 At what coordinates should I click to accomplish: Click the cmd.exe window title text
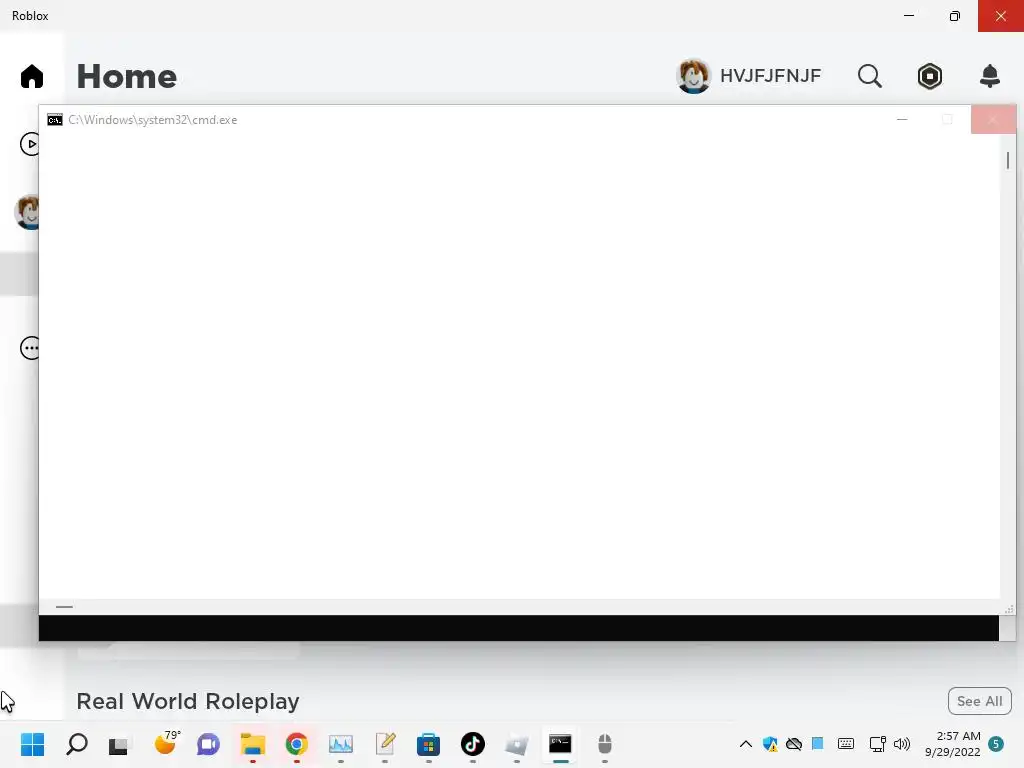(x=153, y=120)
